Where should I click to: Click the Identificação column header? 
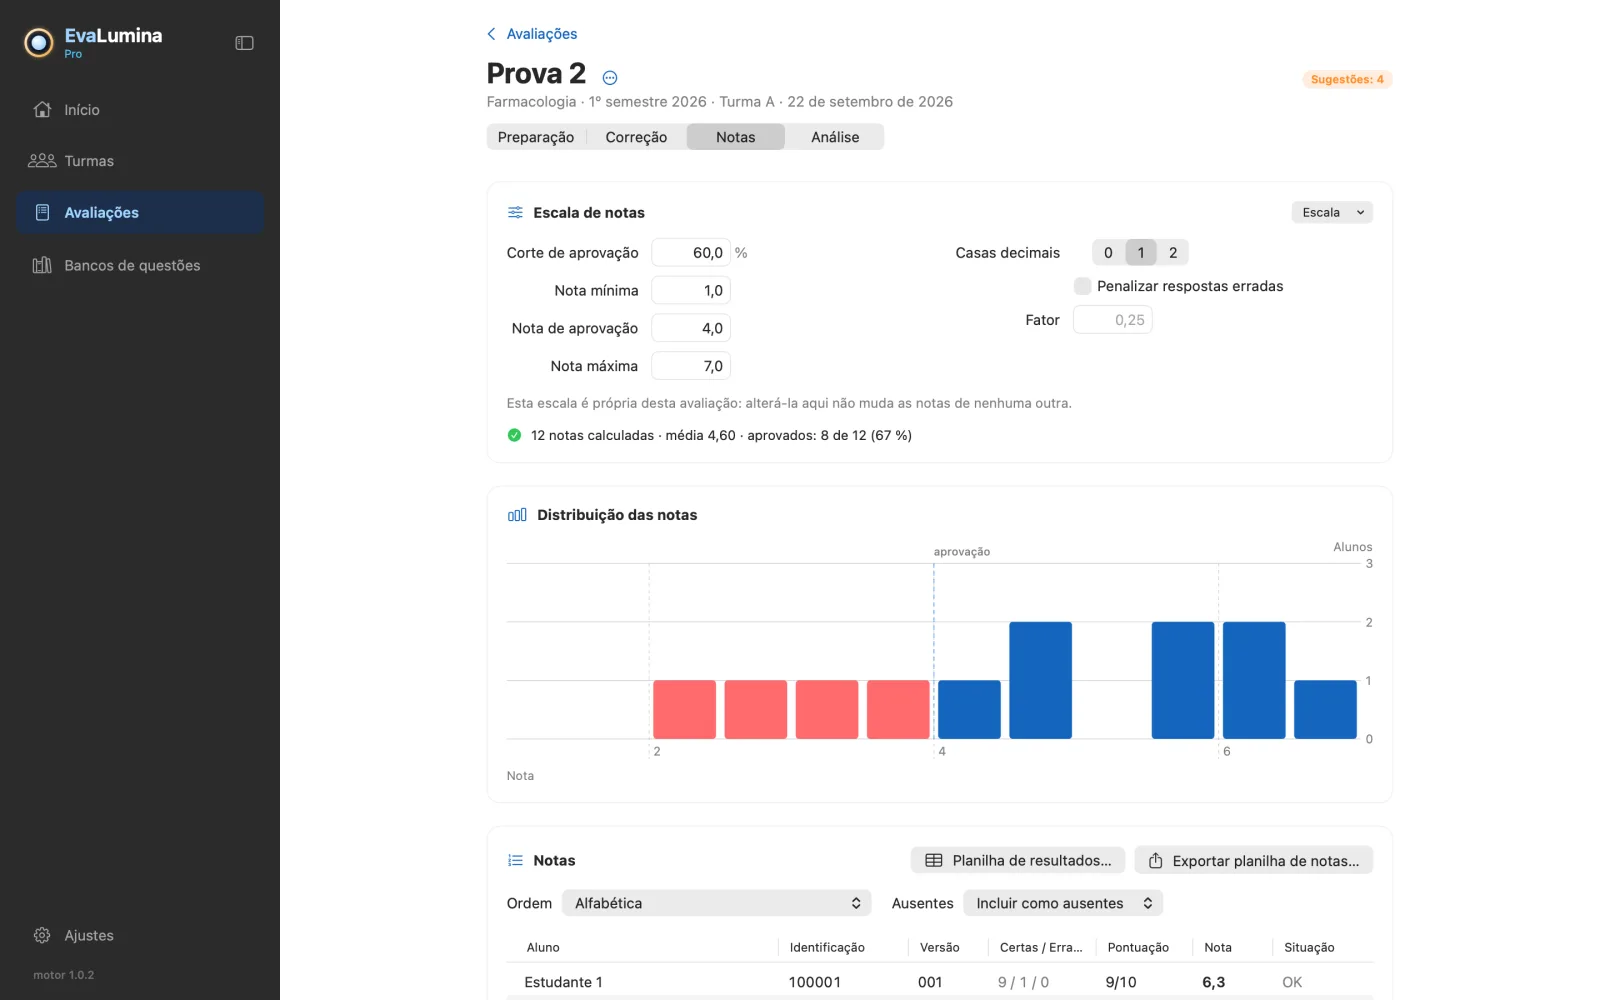[827, 948]
